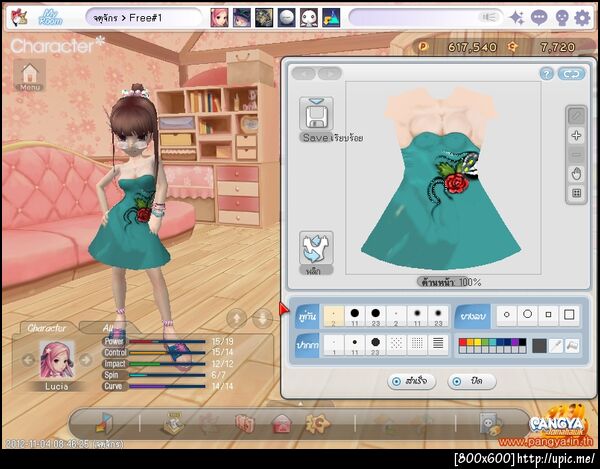
Task: Click the จตุจักร > Free#1 channel label
Action: coord(127,18)
